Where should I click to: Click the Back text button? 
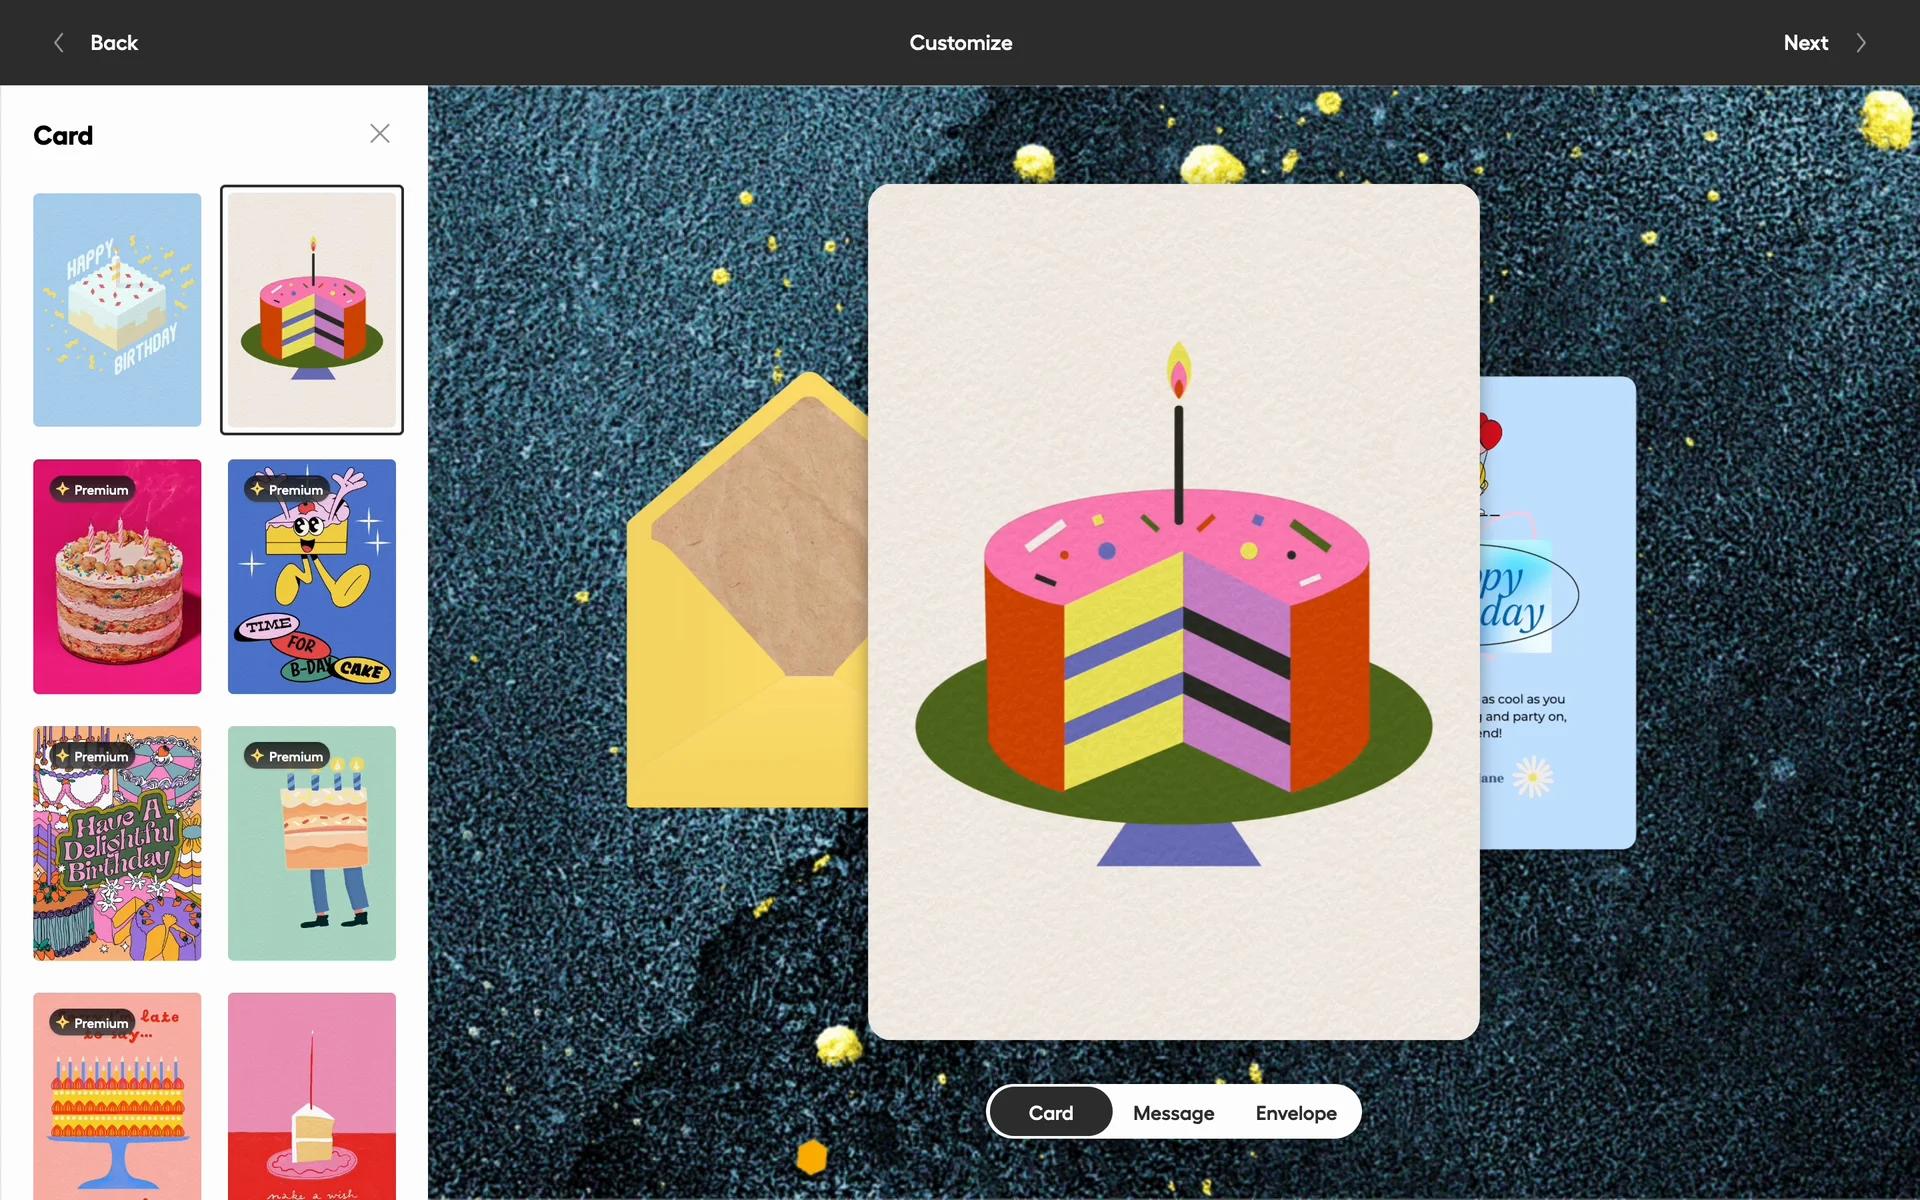tap(114, 43)
